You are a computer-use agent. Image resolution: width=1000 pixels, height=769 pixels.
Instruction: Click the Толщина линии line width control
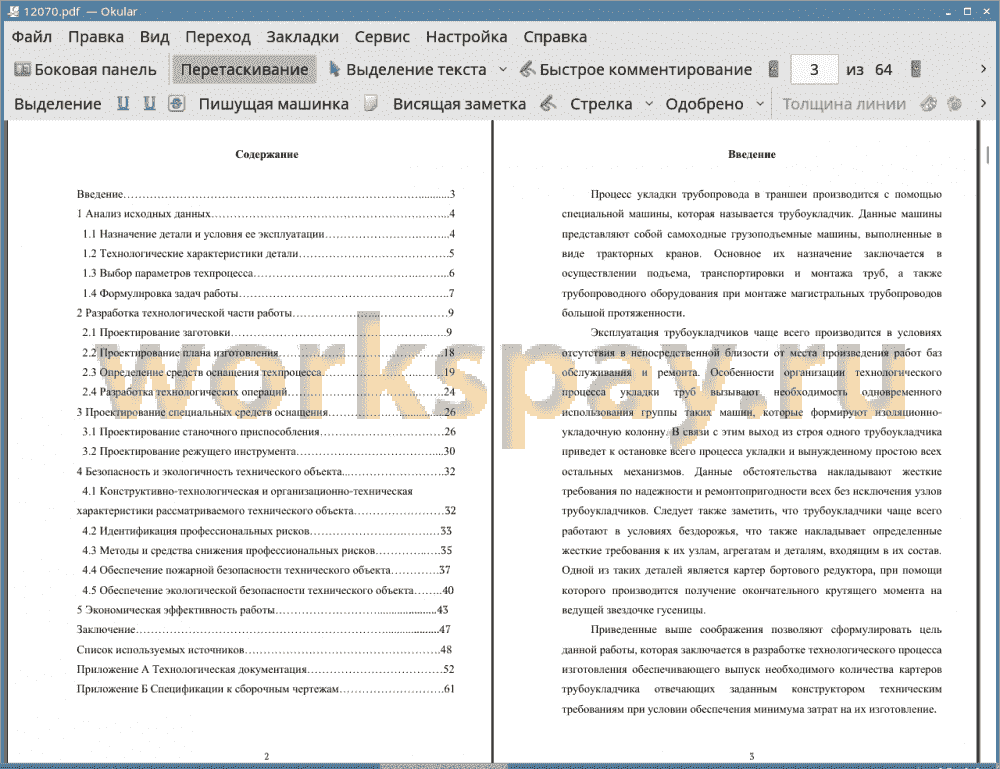point(844,104)
